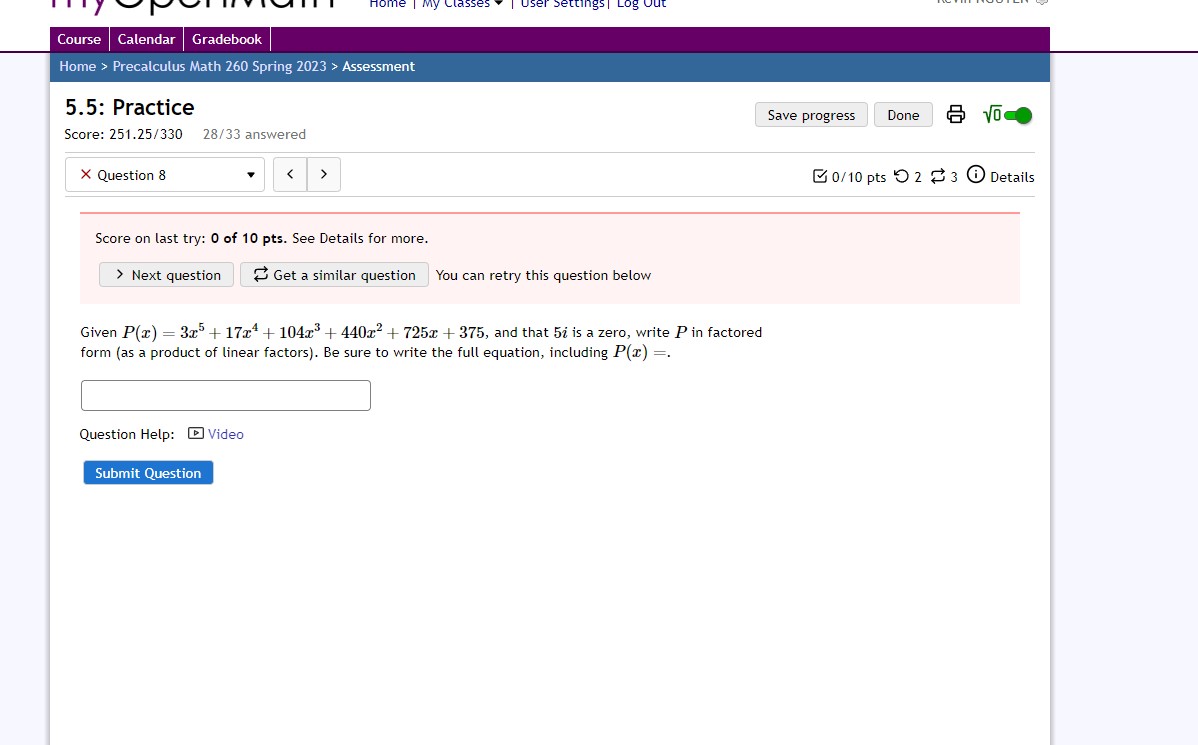Open the Details panel
Screen dimensions: 1198x745
[1010, 177]
